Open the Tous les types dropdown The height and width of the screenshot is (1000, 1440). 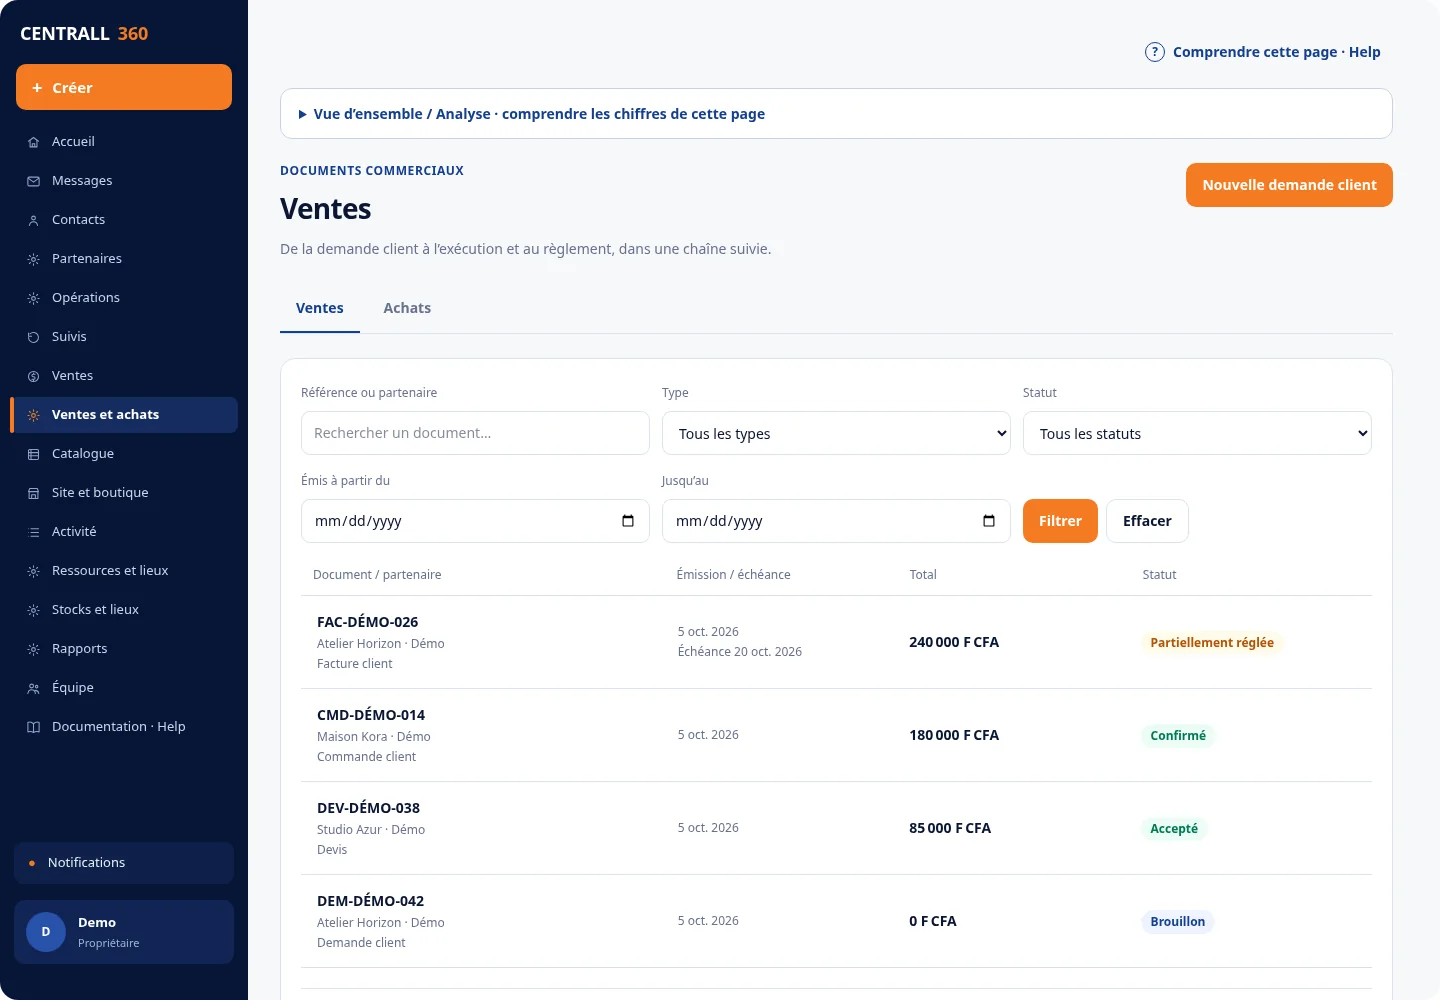pos(836,433)
